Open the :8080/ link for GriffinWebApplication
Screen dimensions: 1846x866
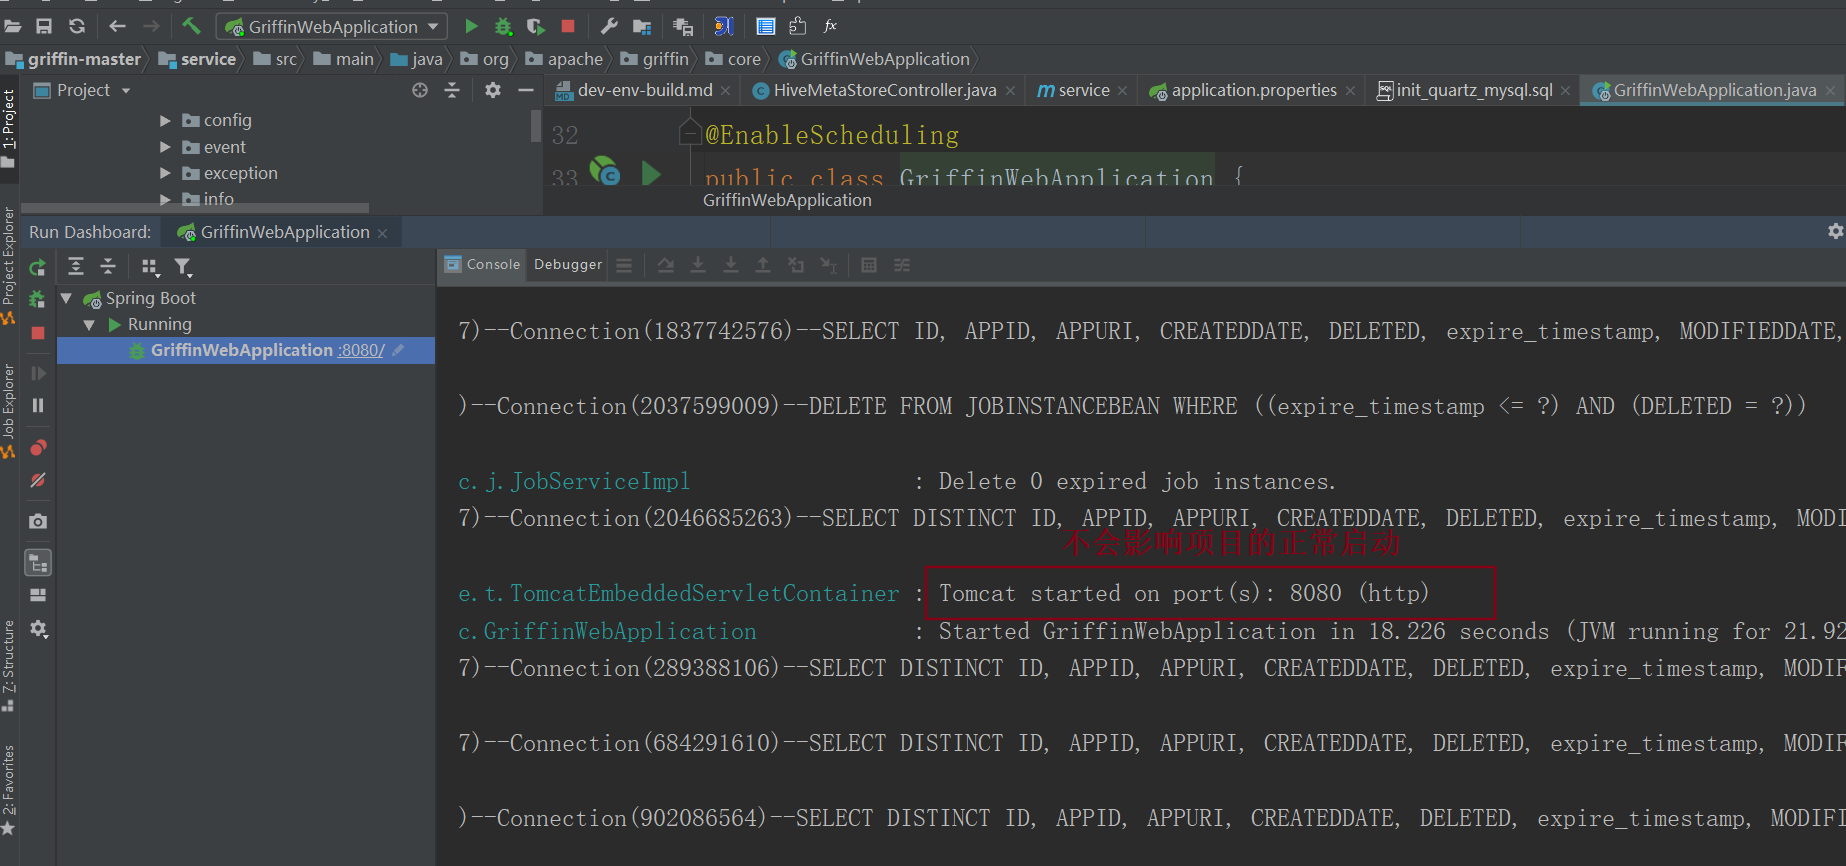pyautogui.click(x=361, y=350)
